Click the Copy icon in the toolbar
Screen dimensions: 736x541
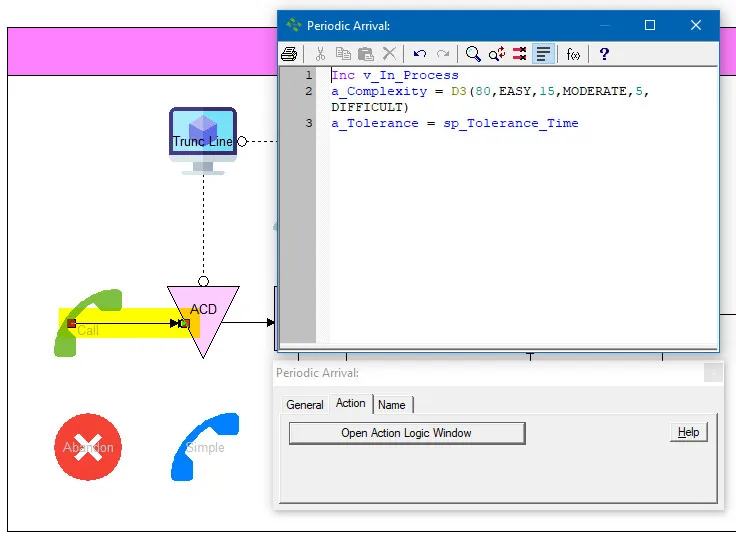coord(343,54)
